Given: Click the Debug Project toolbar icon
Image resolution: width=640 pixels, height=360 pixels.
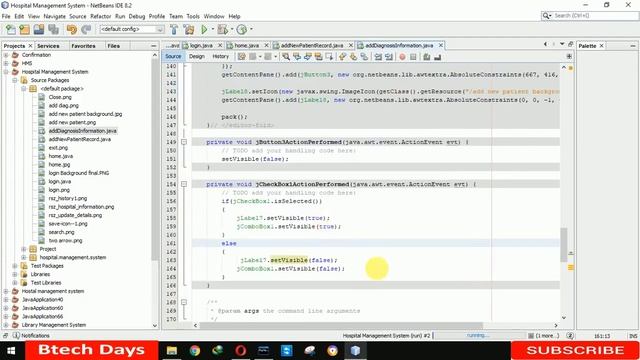Looking at the screenshot, I should pyautogui.click(x=222, y=29).
